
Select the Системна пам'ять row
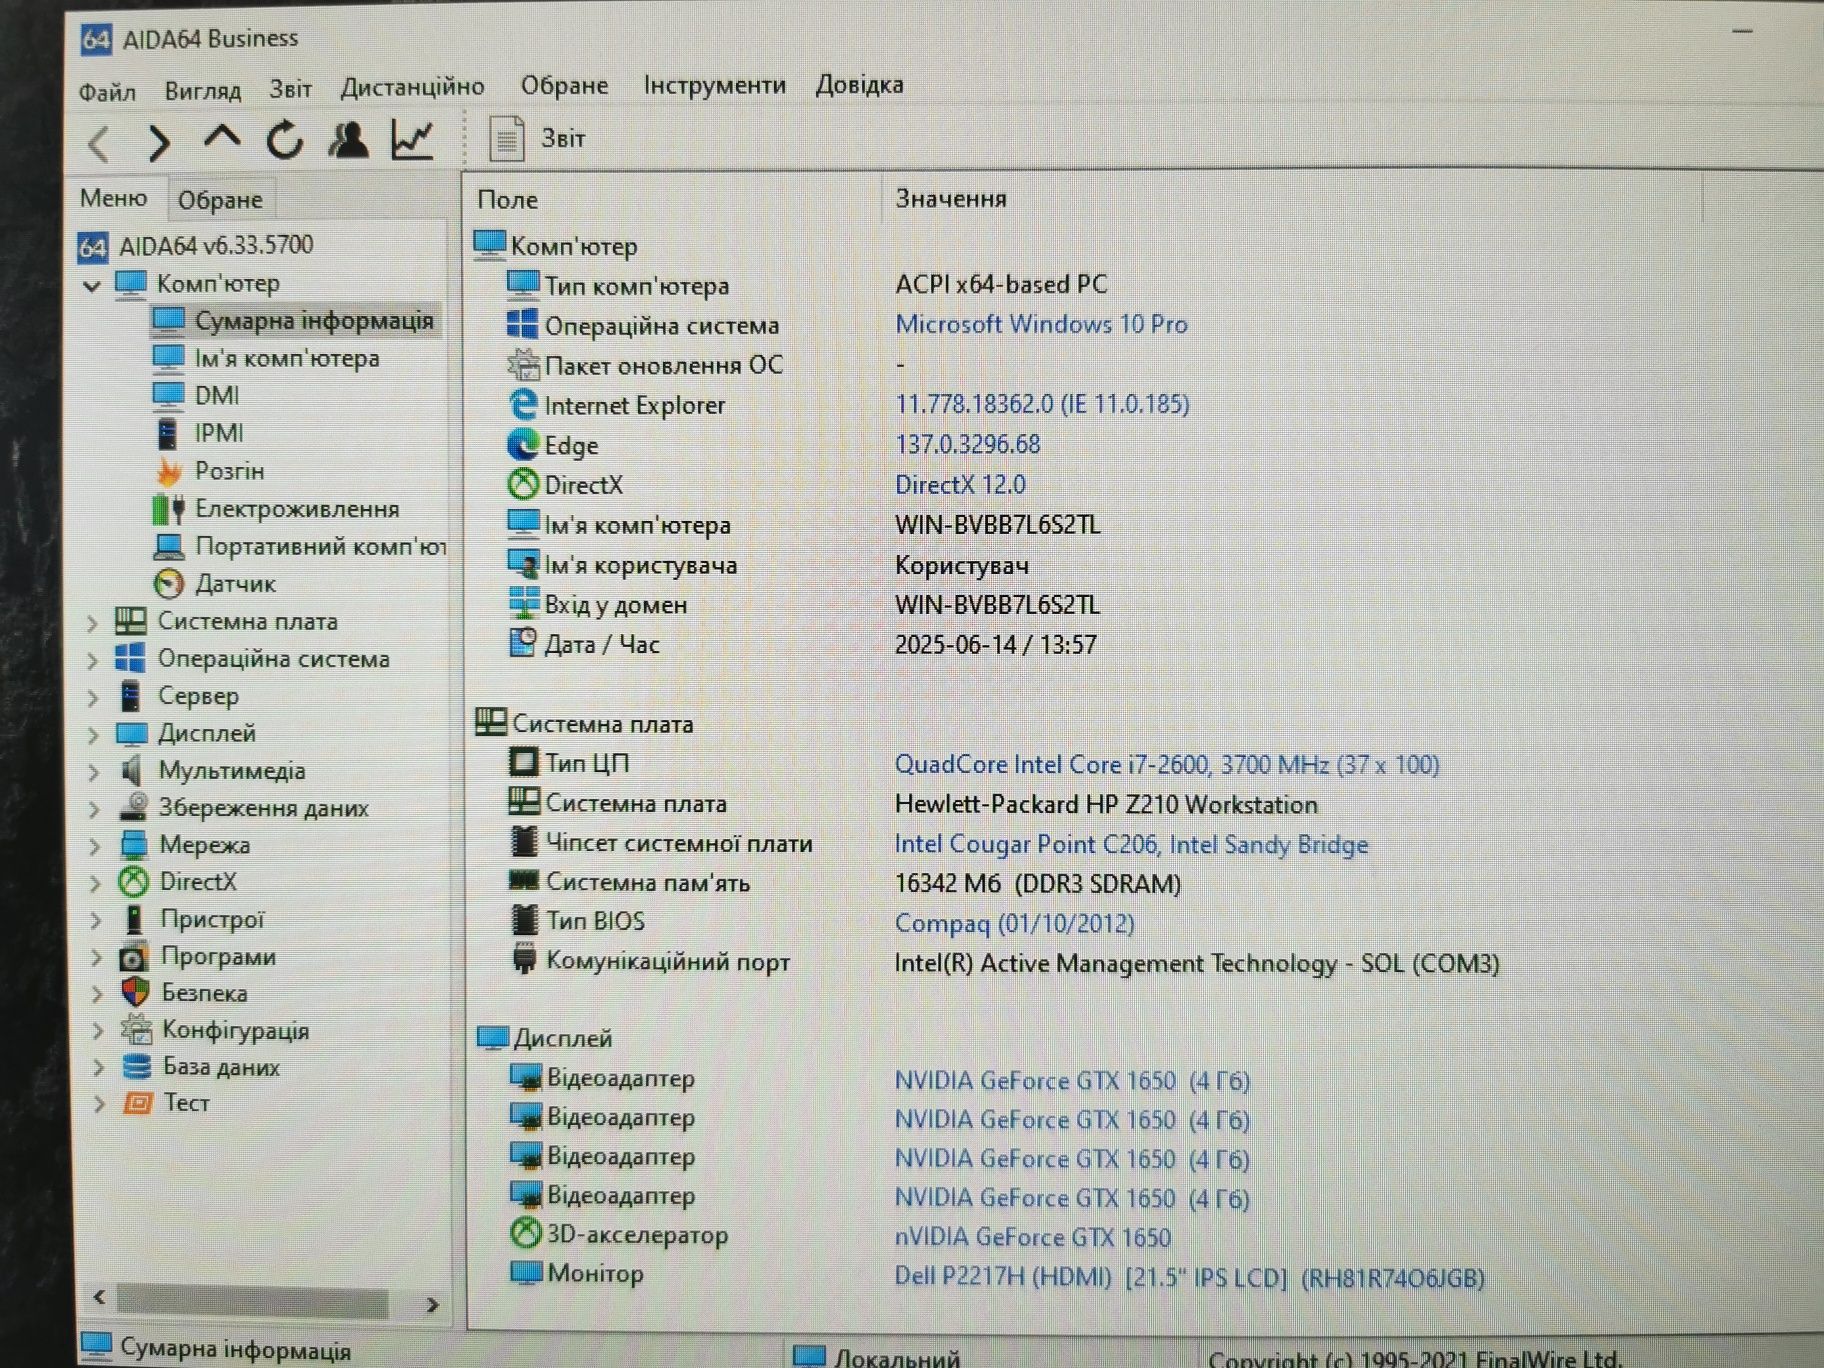pyautogui.click(x=845, y=883)
